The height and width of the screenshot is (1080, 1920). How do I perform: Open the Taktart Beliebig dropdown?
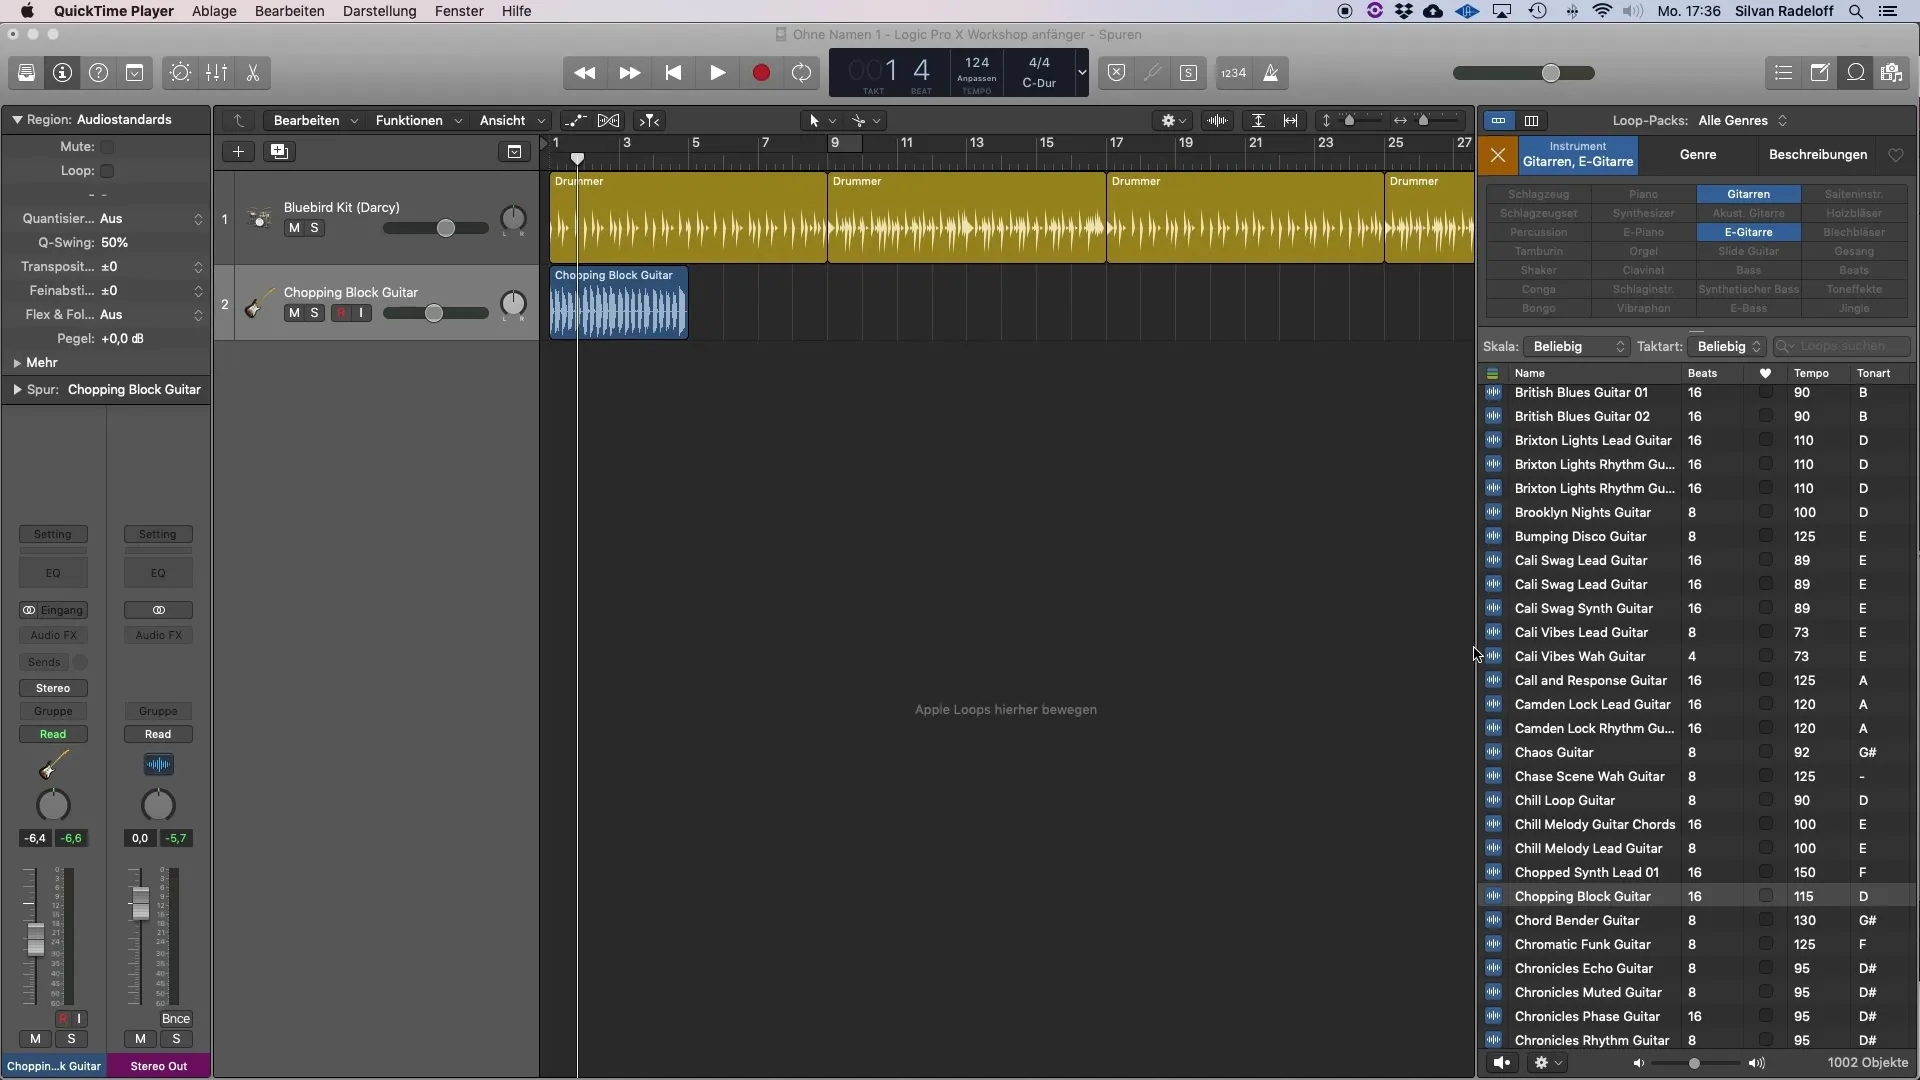pyautogui.click(x=1727, y=347)
